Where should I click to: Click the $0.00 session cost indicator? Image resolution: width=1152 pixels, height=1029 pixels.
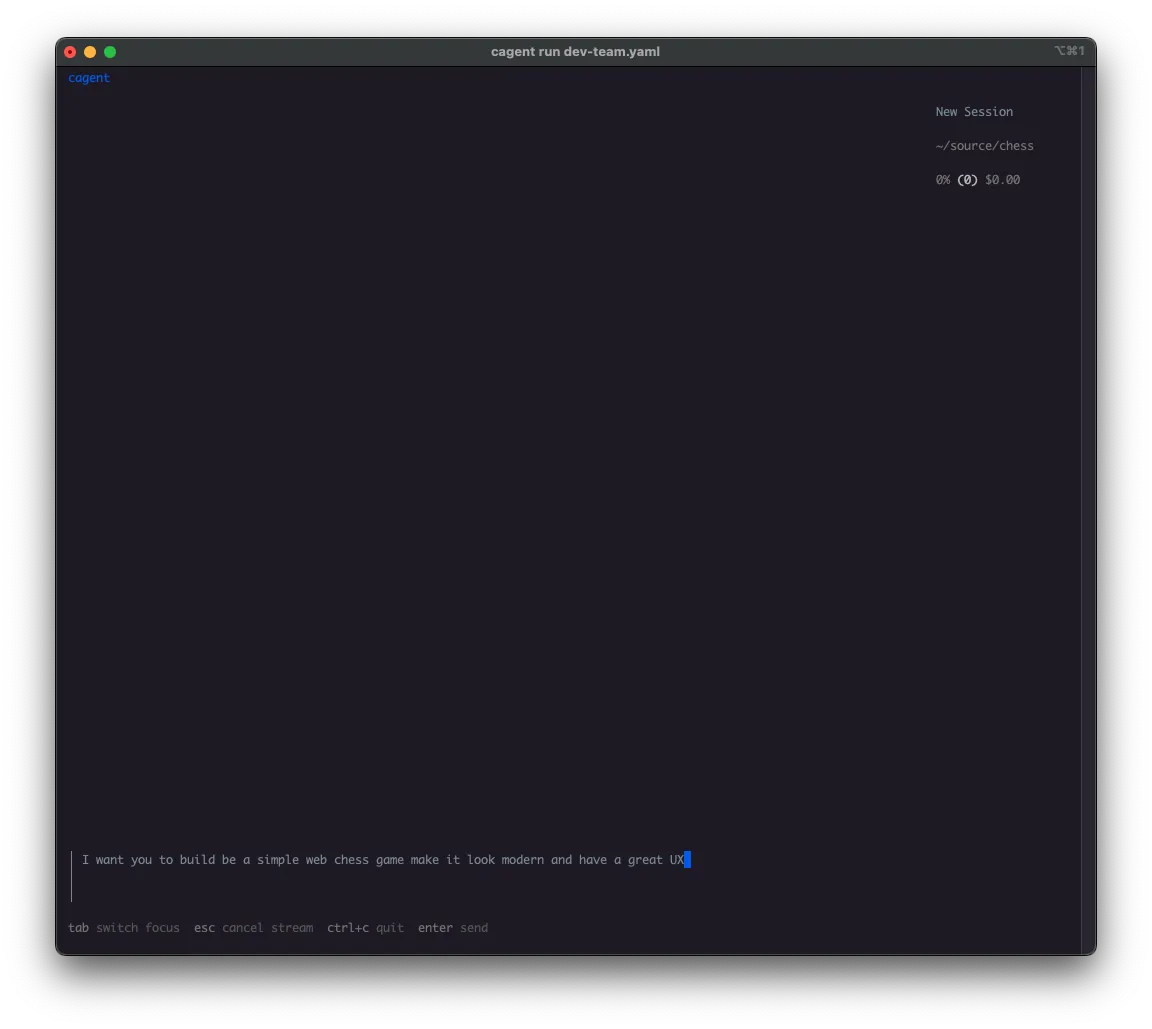pyautogui.click(x=1002, y=180)
